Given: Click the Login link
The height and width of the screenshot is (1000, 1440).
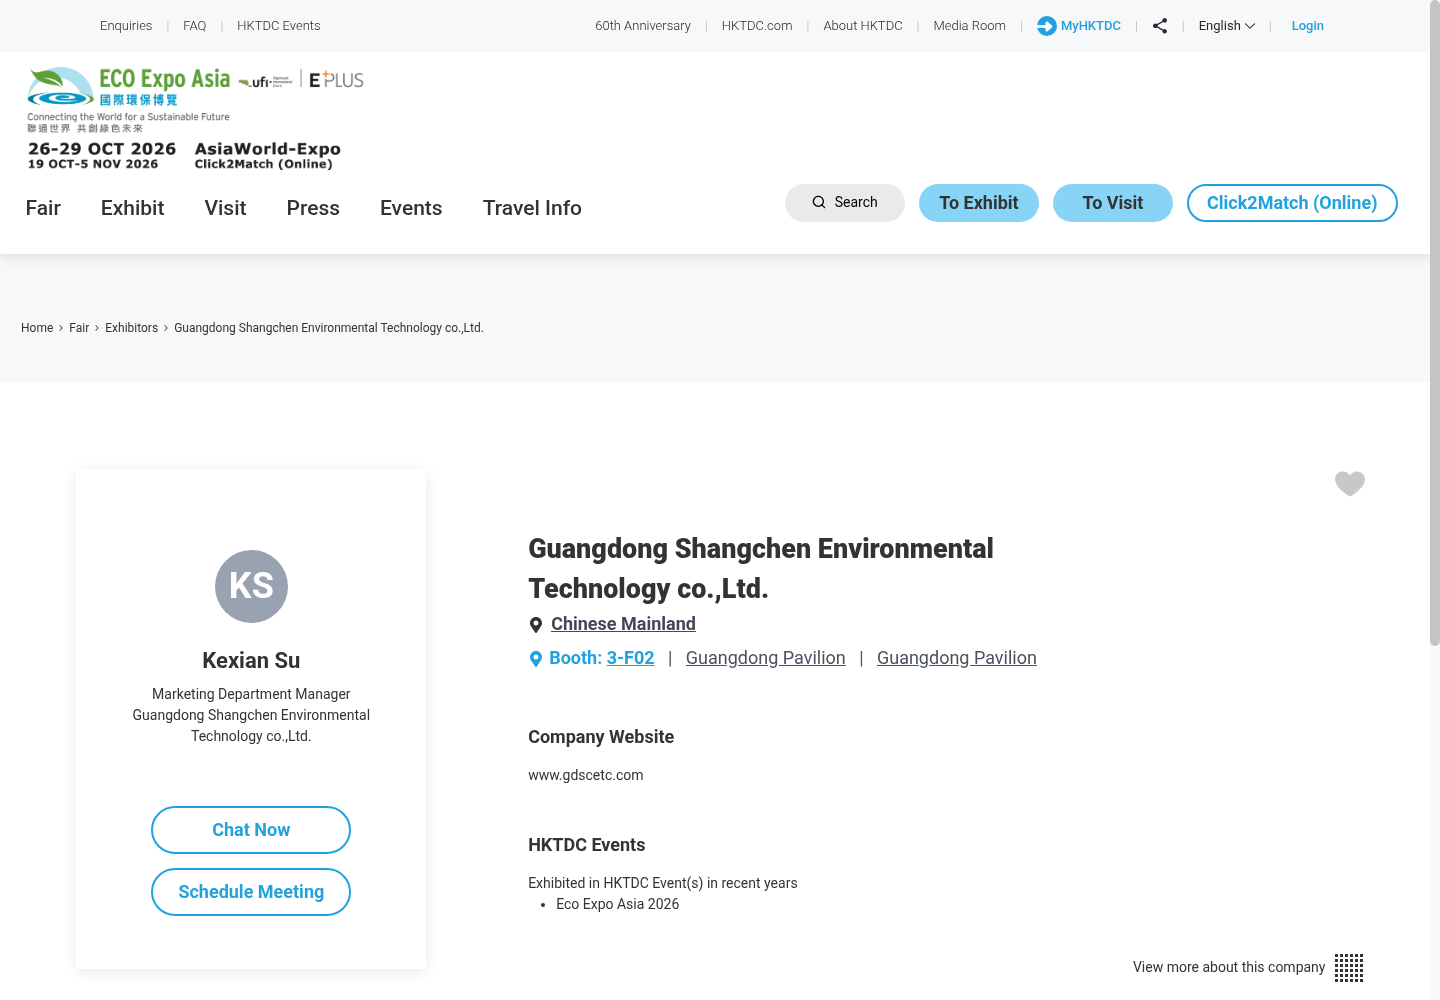Looking at the screenshot, I should coord(1308,26).
